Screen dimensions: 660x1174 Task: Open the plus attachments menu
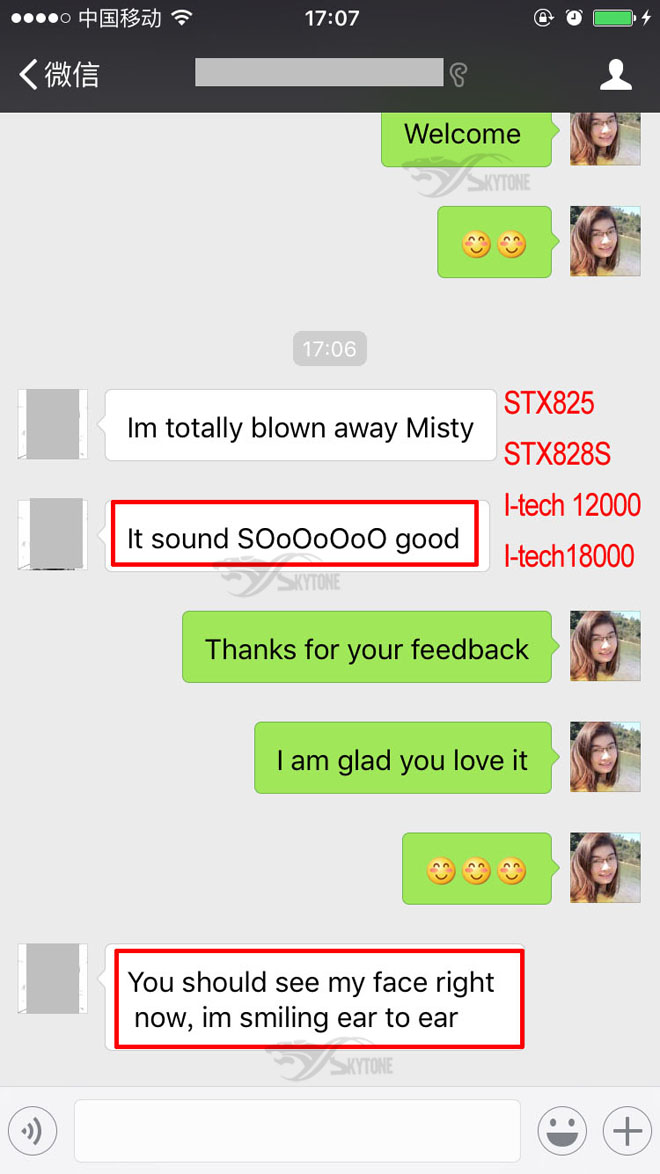[x=626, y=1131]
